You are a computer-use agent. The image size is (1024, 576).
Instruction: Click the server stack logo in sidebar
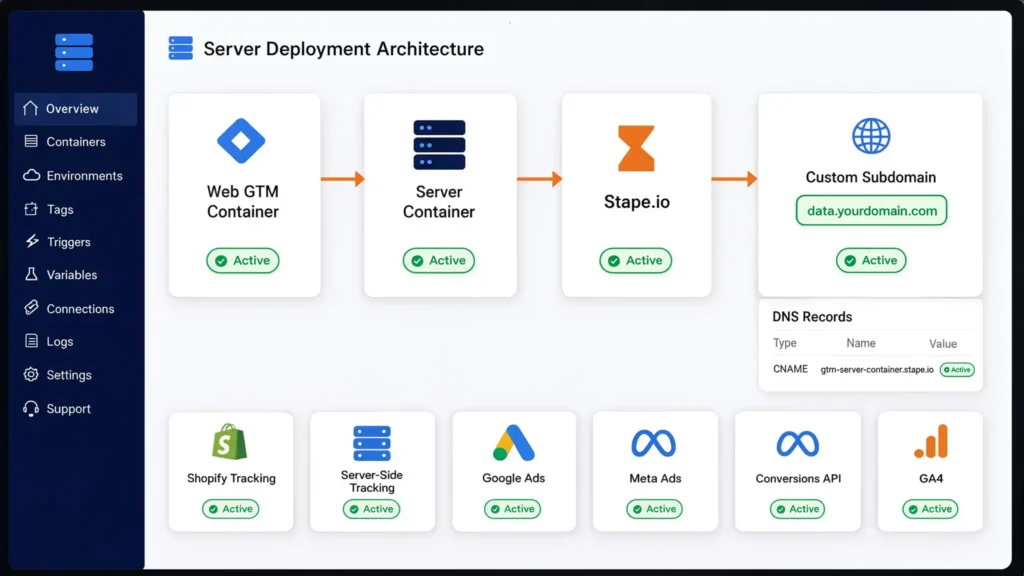click(x=74, y=52)
